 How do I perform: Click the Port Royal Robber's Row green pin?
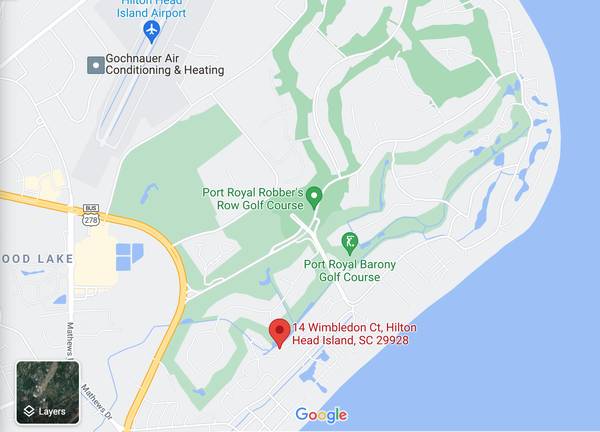(315, 197)
